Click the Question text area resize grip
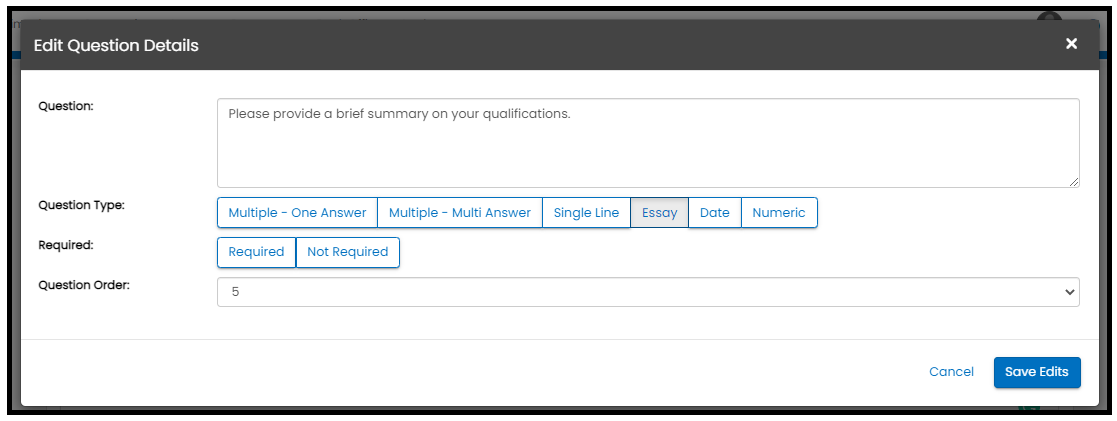Viewport: 1117px width, 421px height. click(x=1074, y=182)
